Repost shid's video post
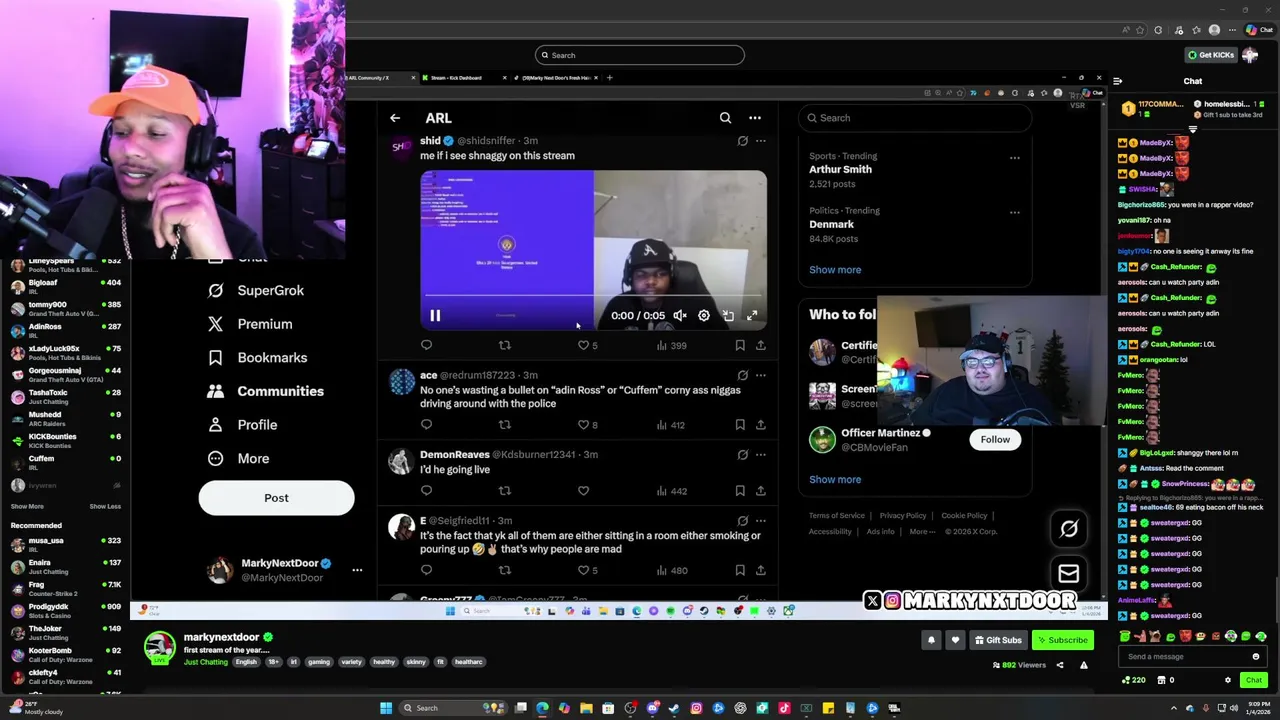Screen dimensions: 1280x720 pyautogui.click(x=504, y=345)
